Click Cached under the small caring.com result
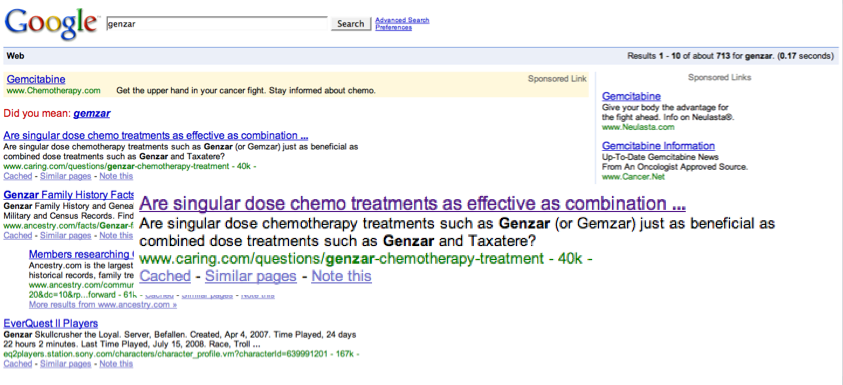Image resolution: width=843 pixels, height=385 pixels. click(x=18, y=176)
